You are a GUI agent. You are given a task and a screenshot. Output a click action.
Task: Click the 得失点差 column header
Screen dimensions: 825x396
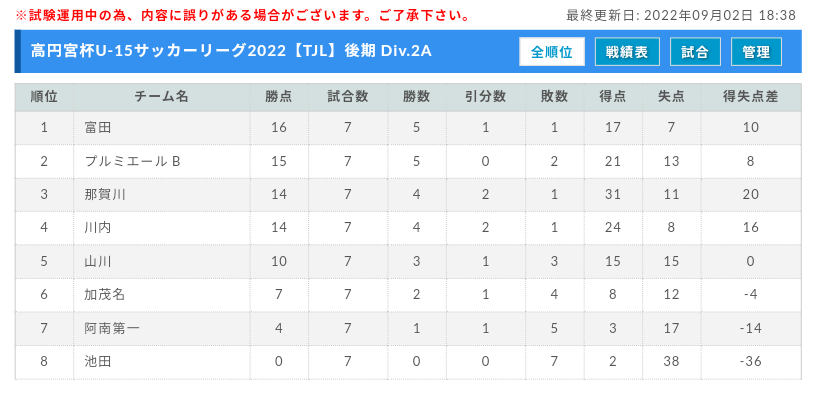[750, 97]
